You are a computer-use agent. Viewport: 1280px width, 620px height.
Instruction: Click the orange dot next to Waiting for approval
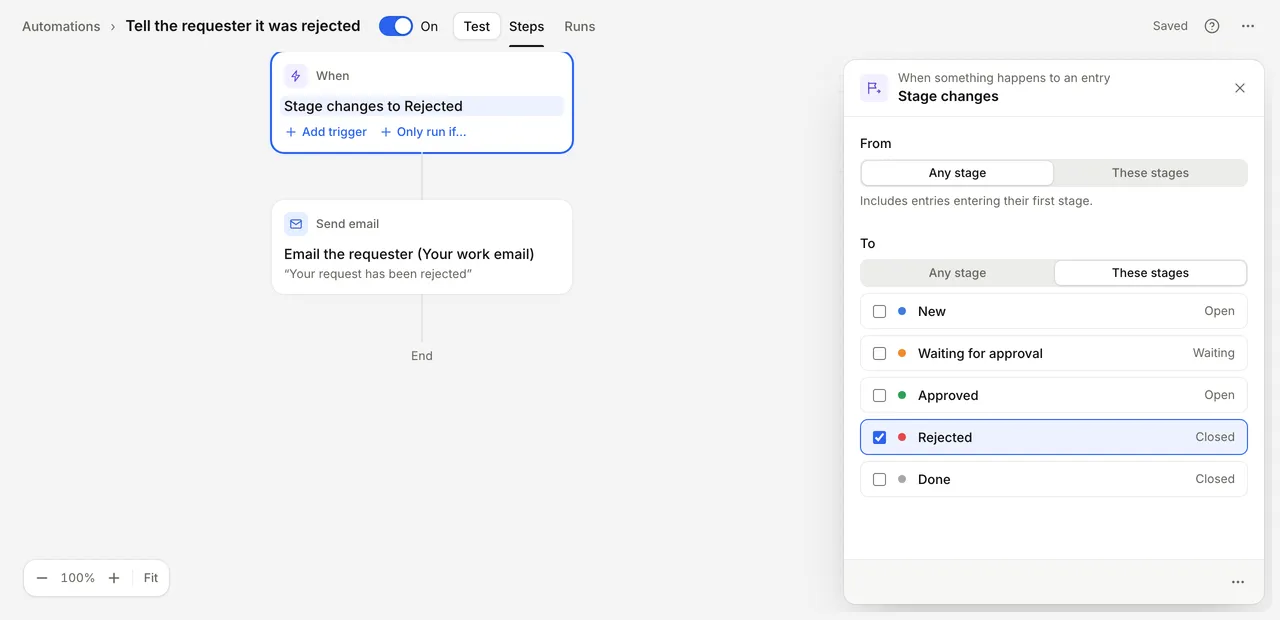(902, 353)
